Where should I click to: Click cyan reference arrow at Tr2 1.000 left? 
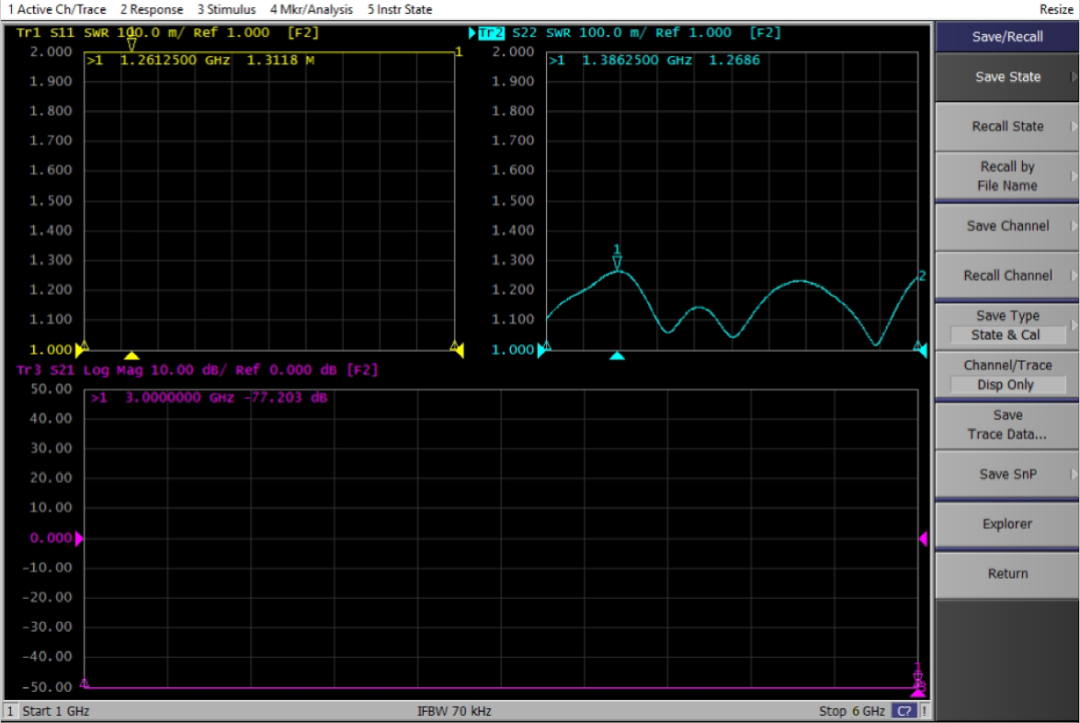(541, 350)
